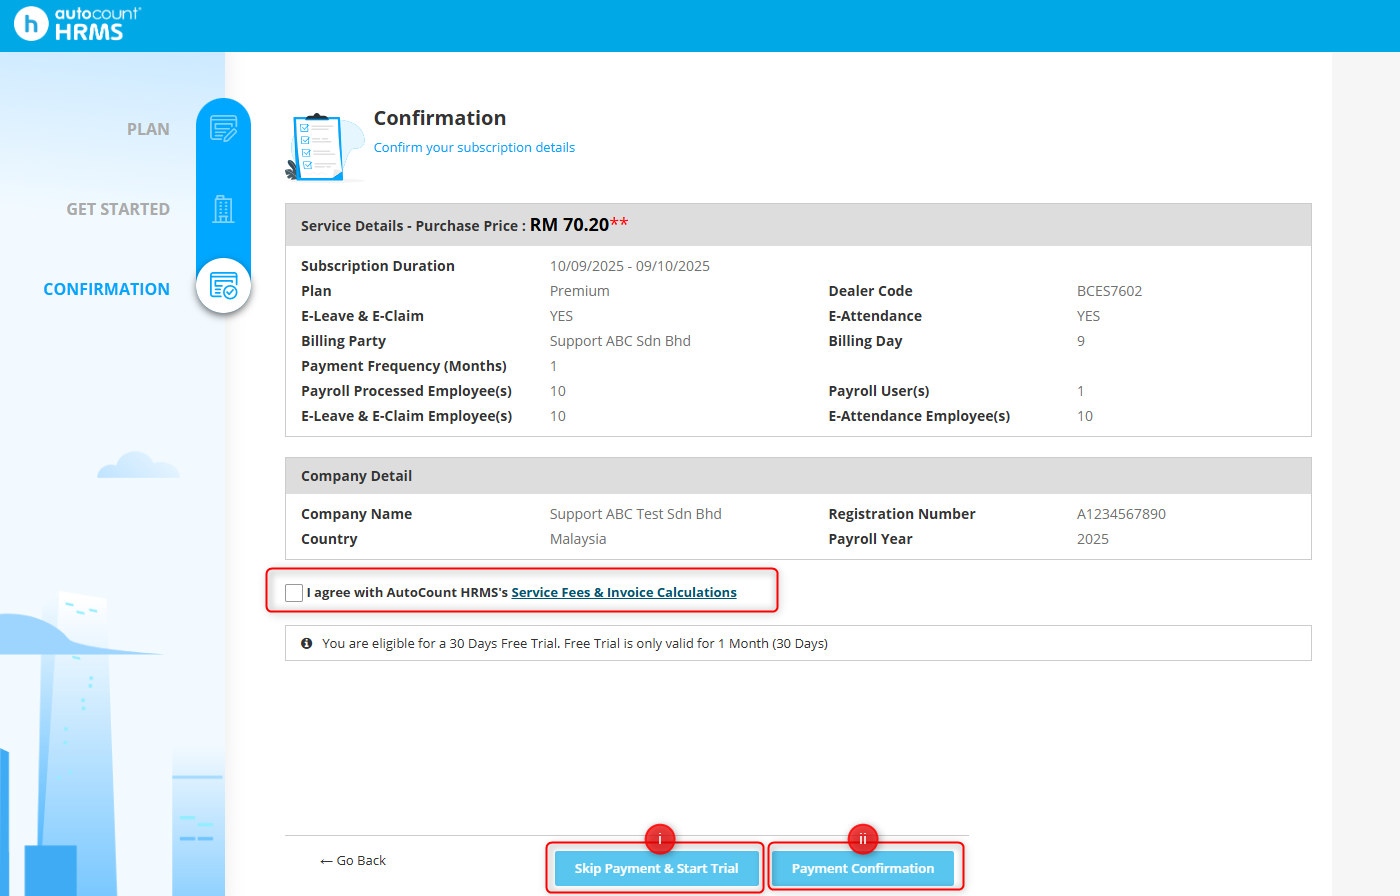
Task: Click the Company Detail section header
Action: pyautogui.click(x=798, y=476)
